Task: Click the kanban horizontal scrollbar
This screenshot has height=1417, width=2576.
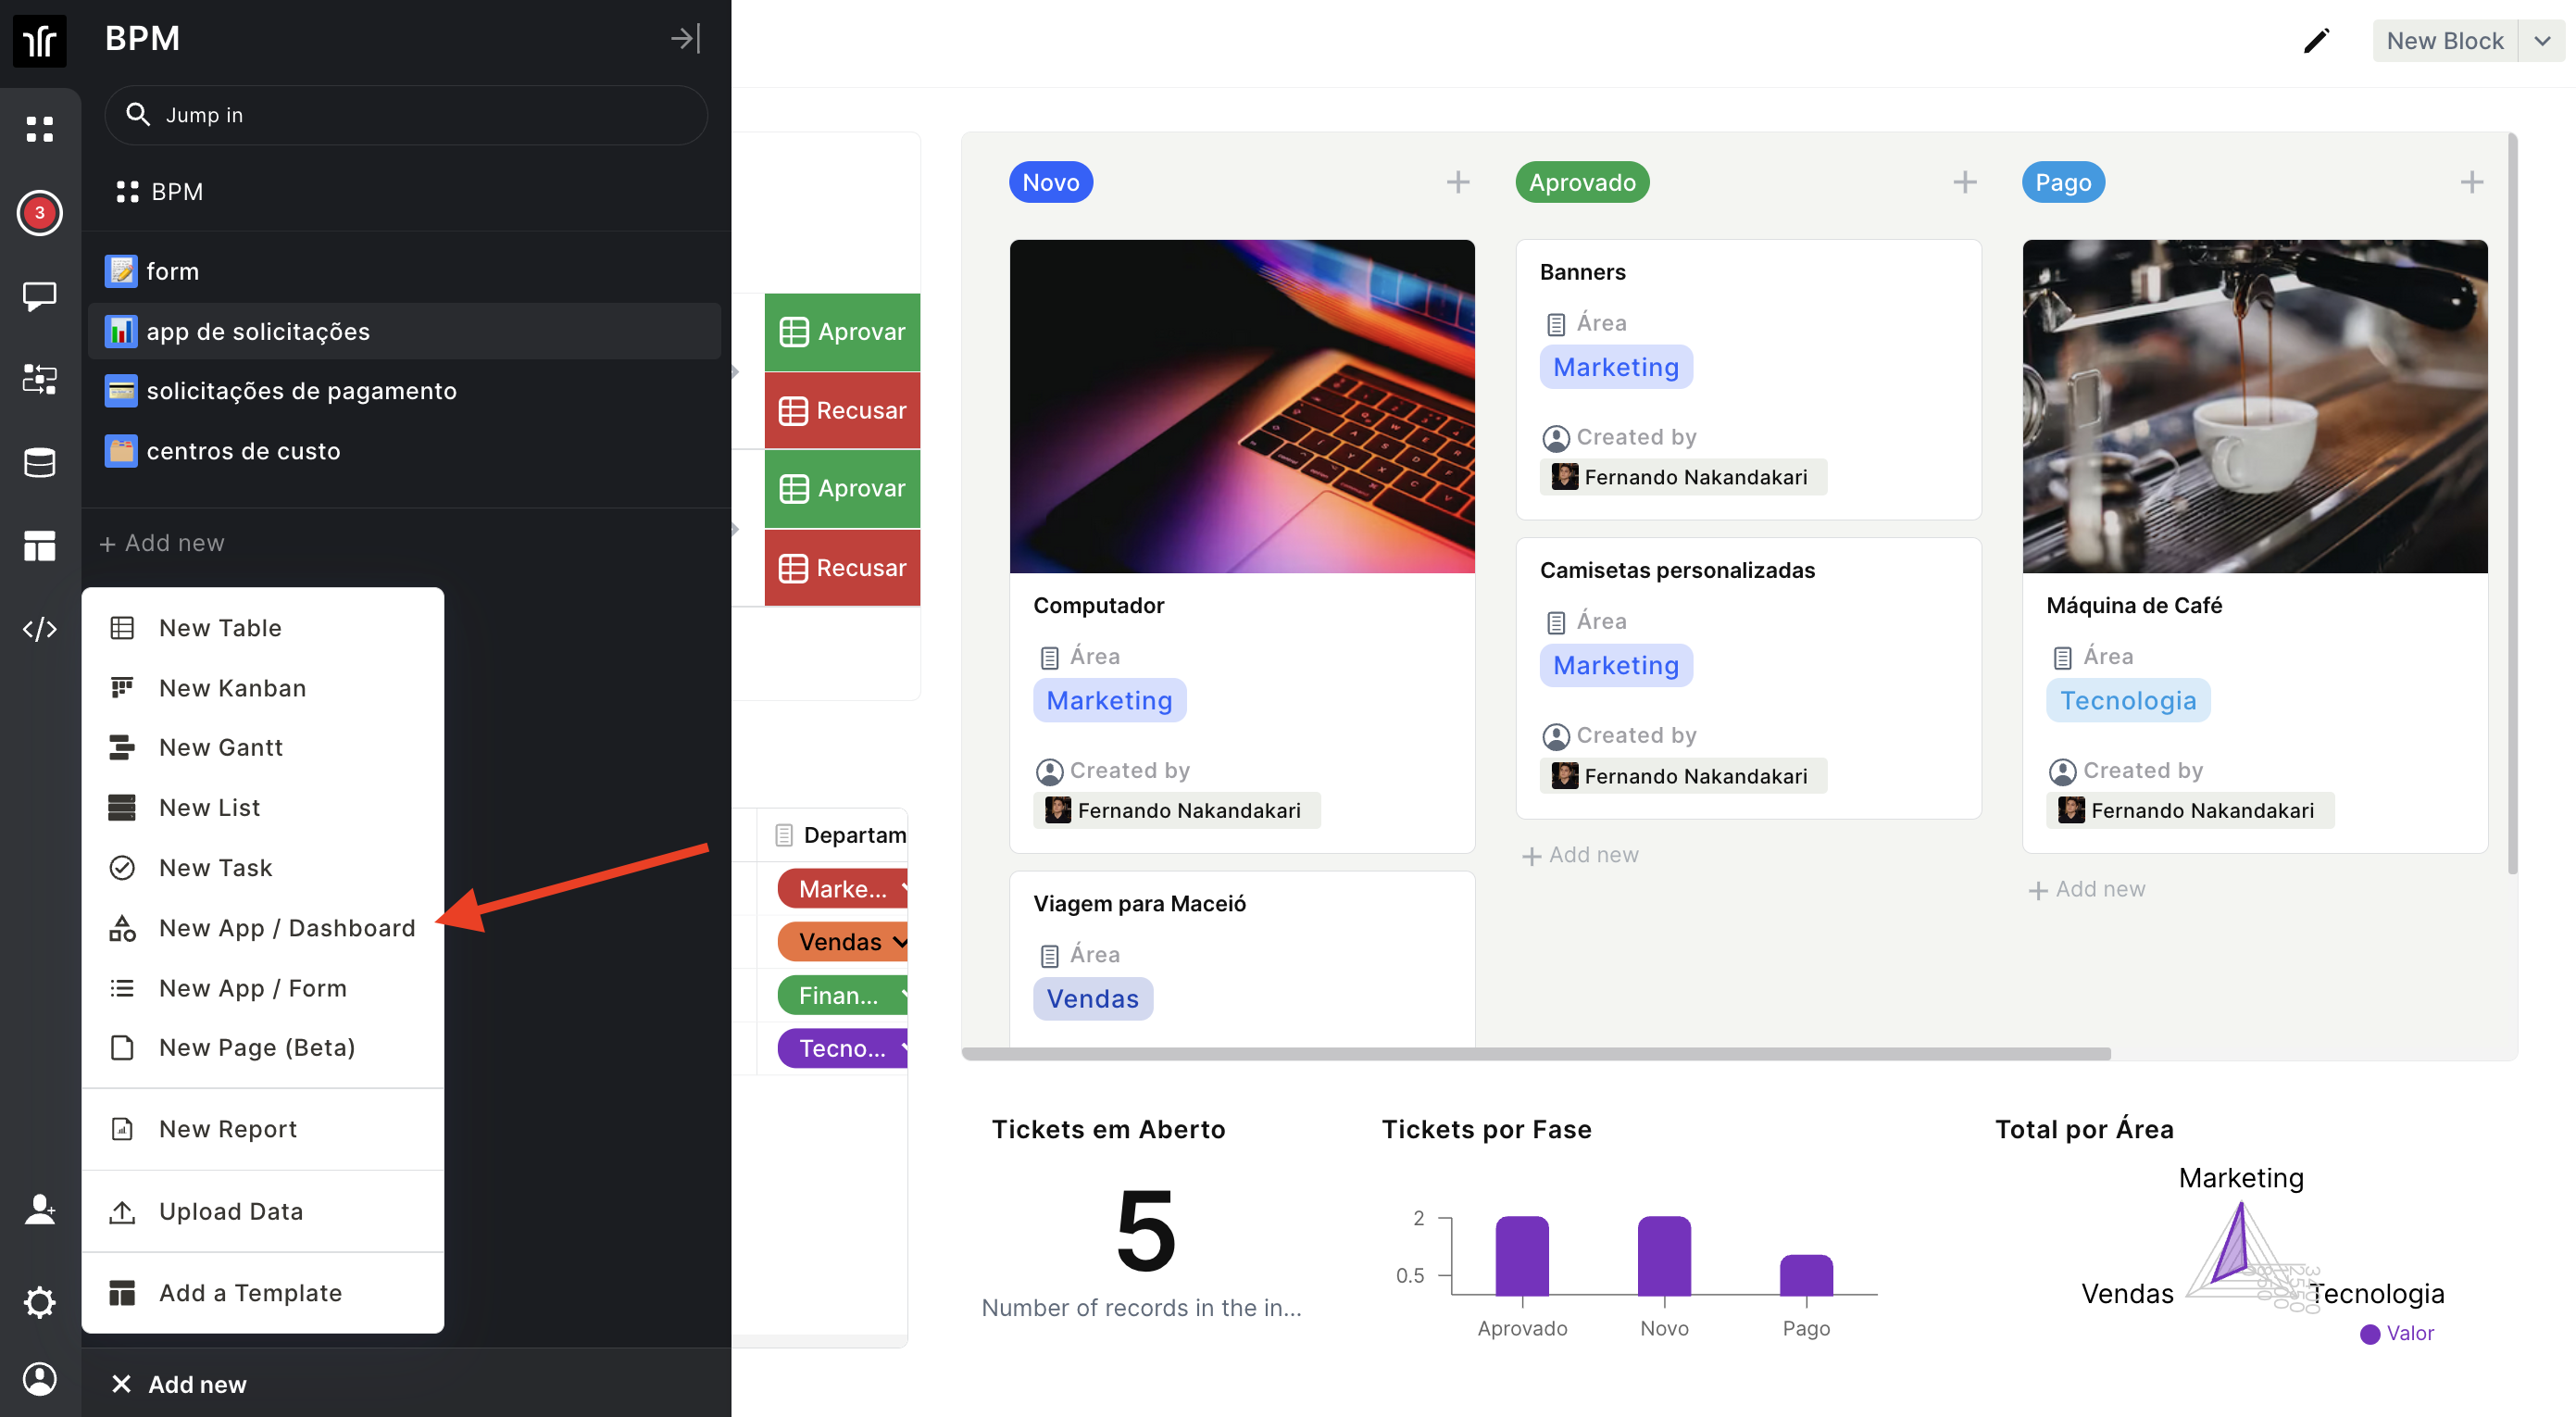Action: (1535, 1053)
